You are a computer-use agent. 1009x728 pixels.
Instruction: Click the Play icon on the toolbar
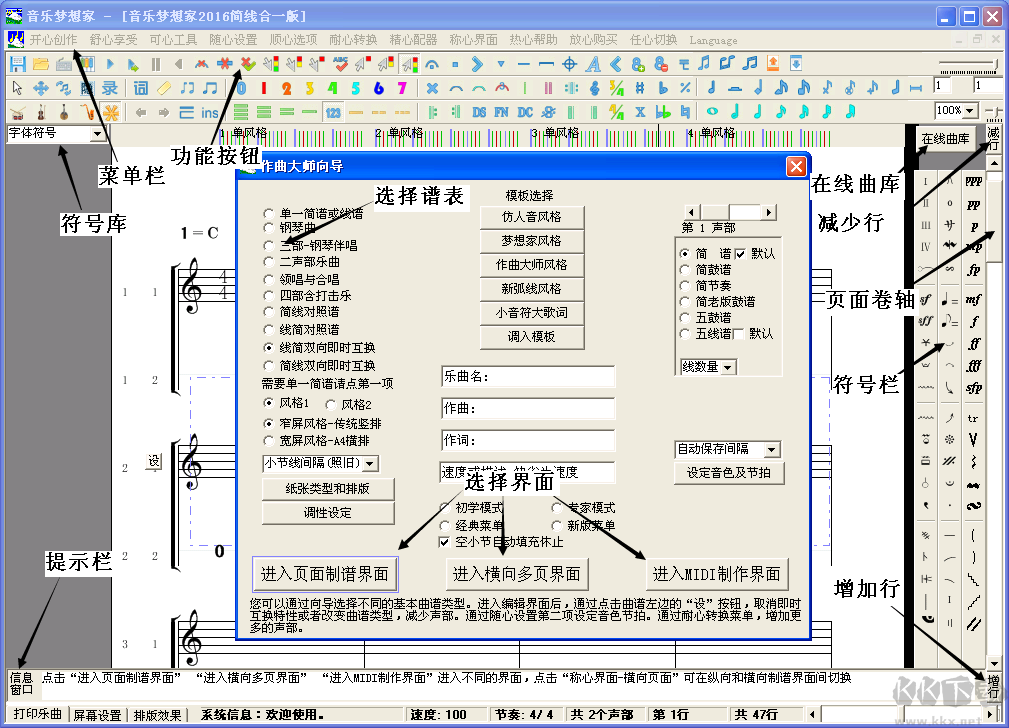(x=109, y=62)
